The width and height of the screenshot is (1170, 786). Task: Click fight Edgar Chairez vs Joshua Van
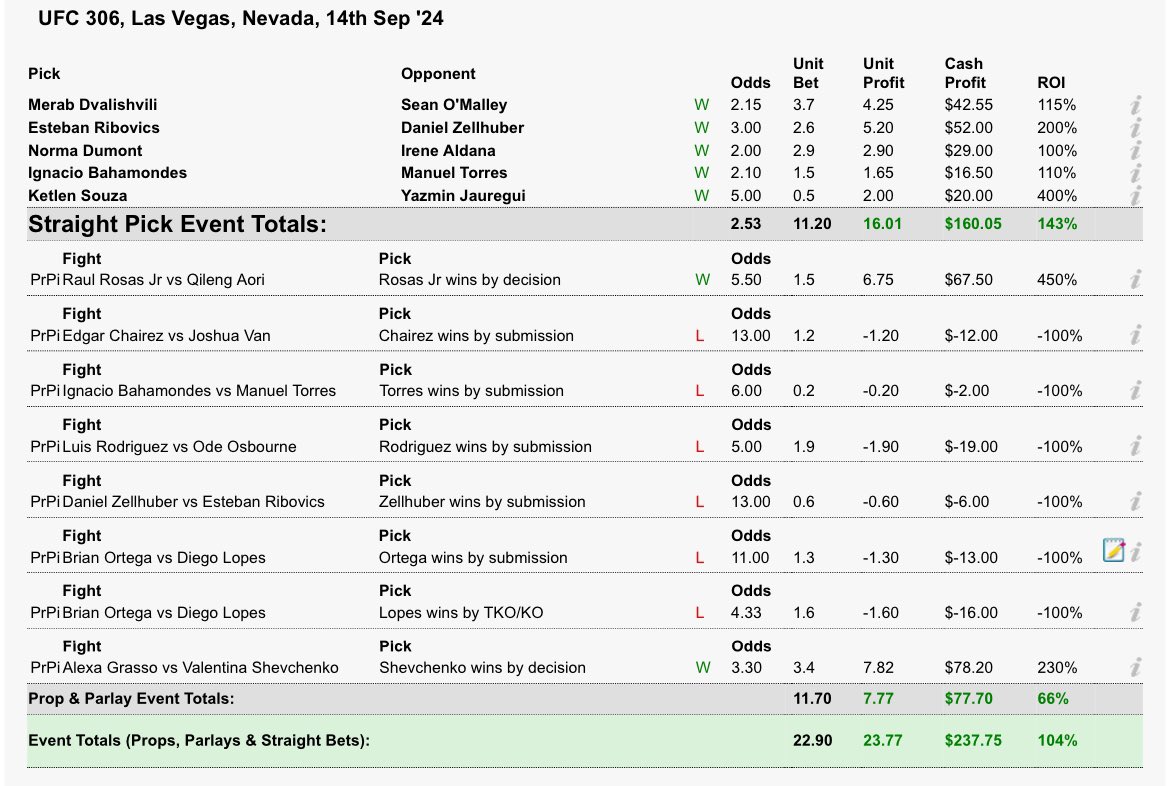click(x=166, y=336)
